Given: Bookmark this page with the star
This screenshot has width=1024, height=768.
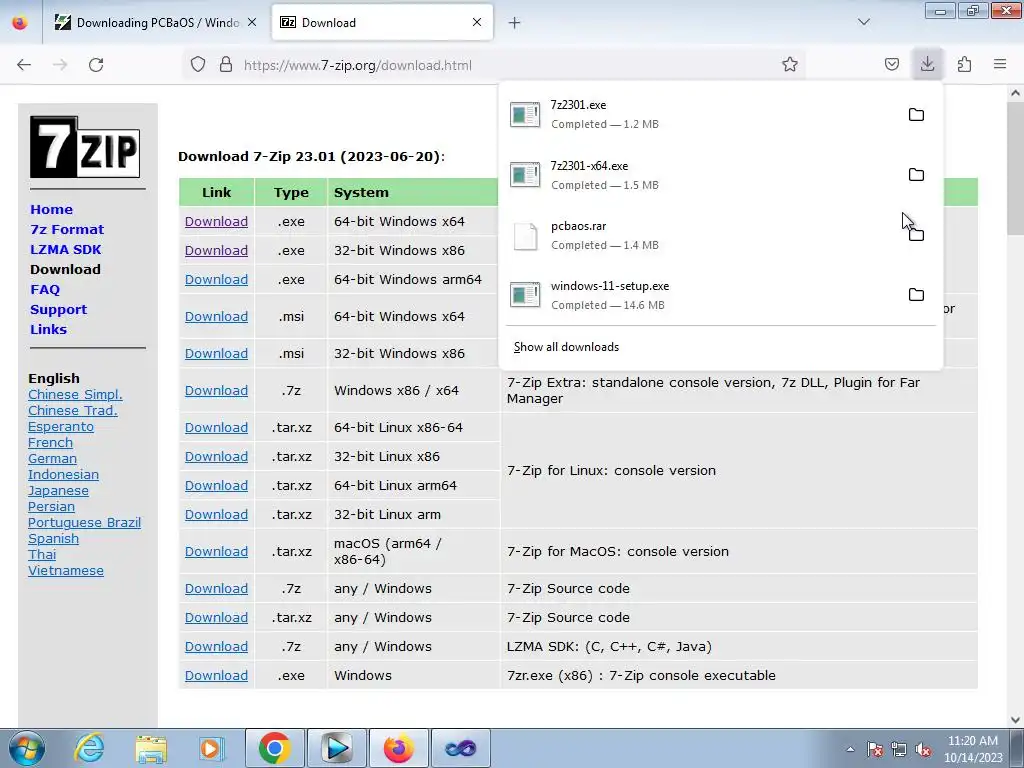Looking at the screenshot, I should coord(790,65).
